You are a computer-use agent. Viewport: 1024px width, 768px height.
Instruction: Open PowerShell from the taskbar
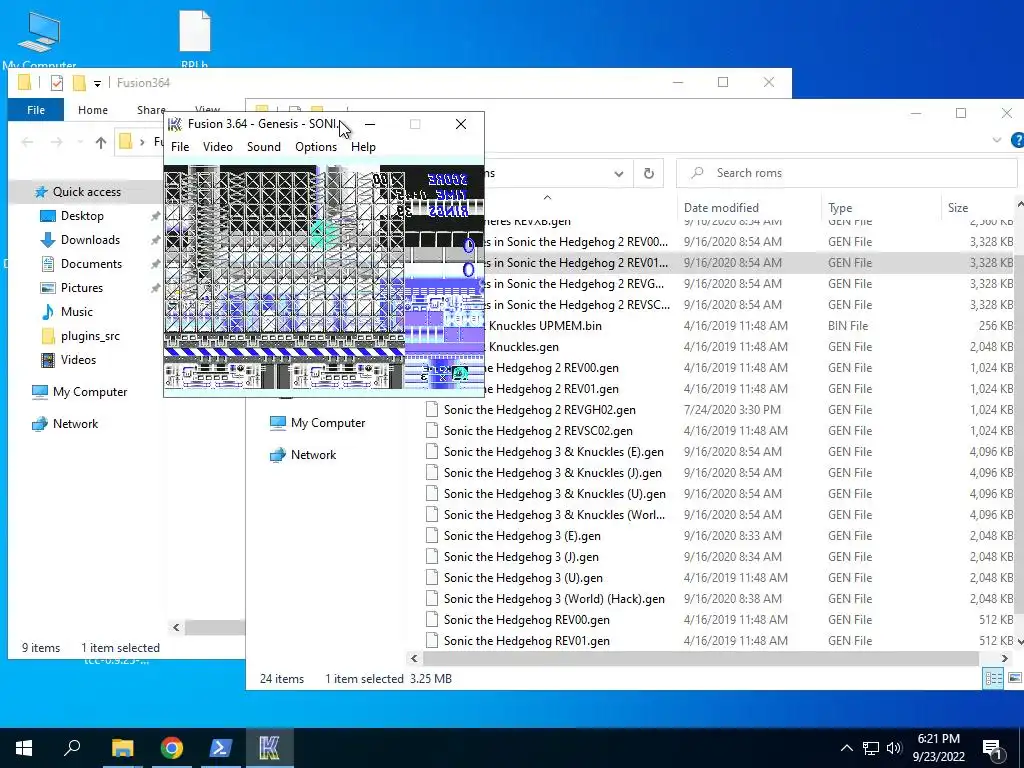click(221, 748)
